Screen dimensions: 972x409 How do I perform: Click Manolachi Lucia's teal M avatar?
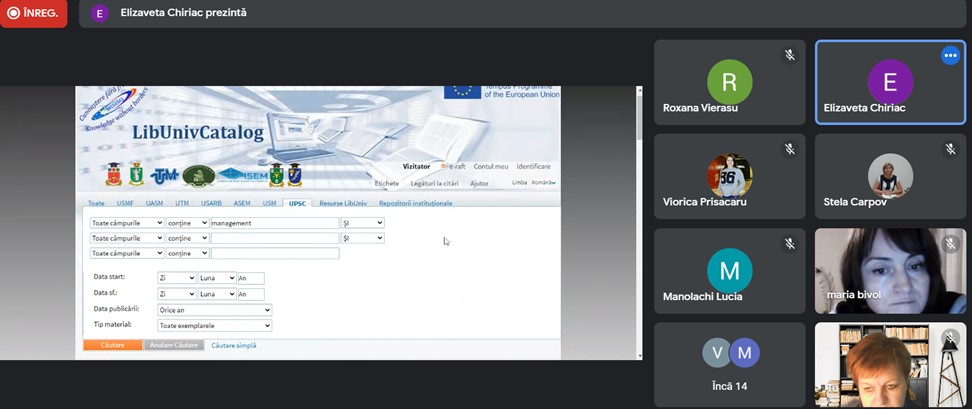730,271
